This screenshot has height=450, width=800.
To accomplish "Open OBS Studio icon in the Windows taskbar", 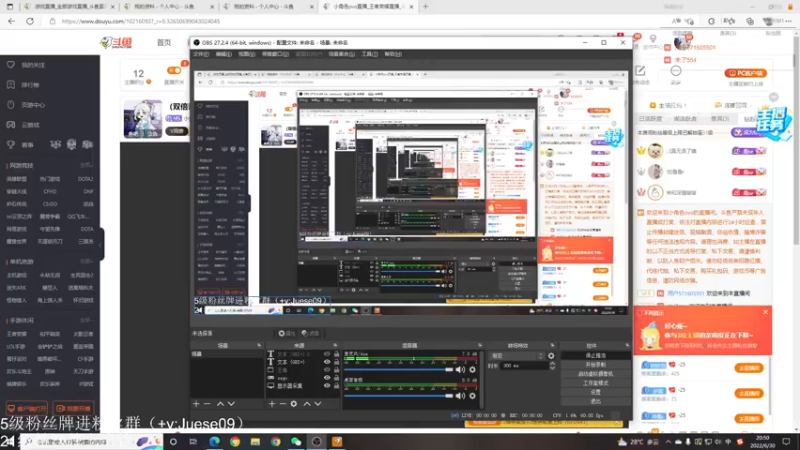I will 316,441.
